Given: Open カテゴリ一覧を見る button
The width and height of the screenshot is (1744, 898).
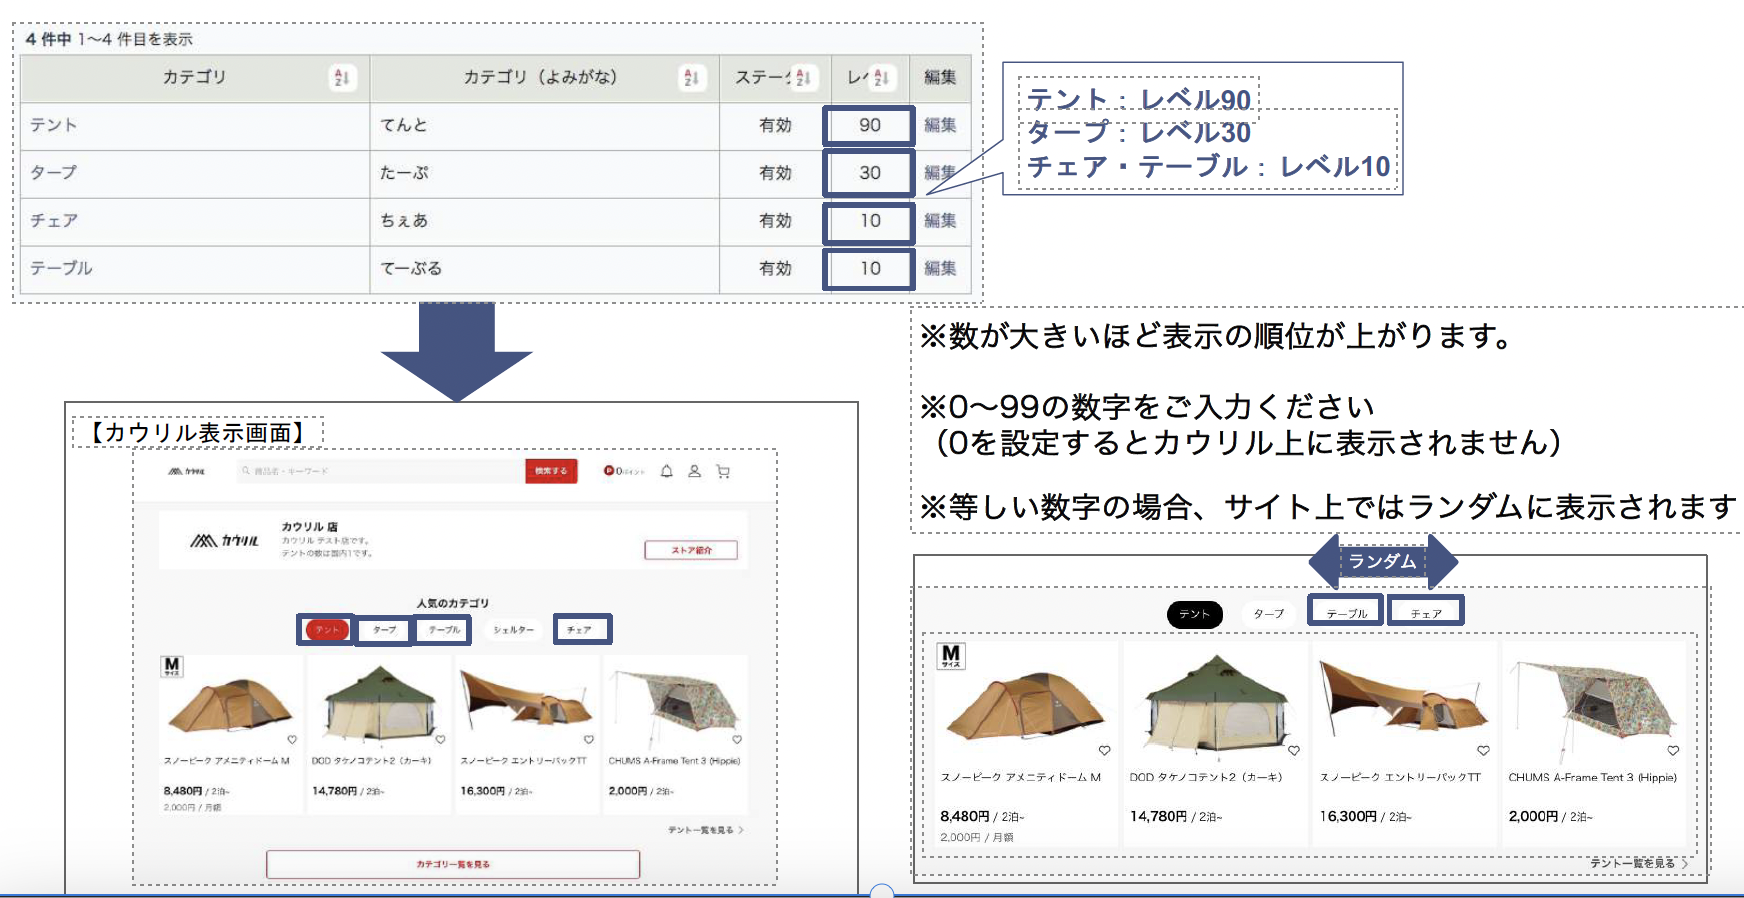Looking at the screenshot, I should tap(453, 864).
